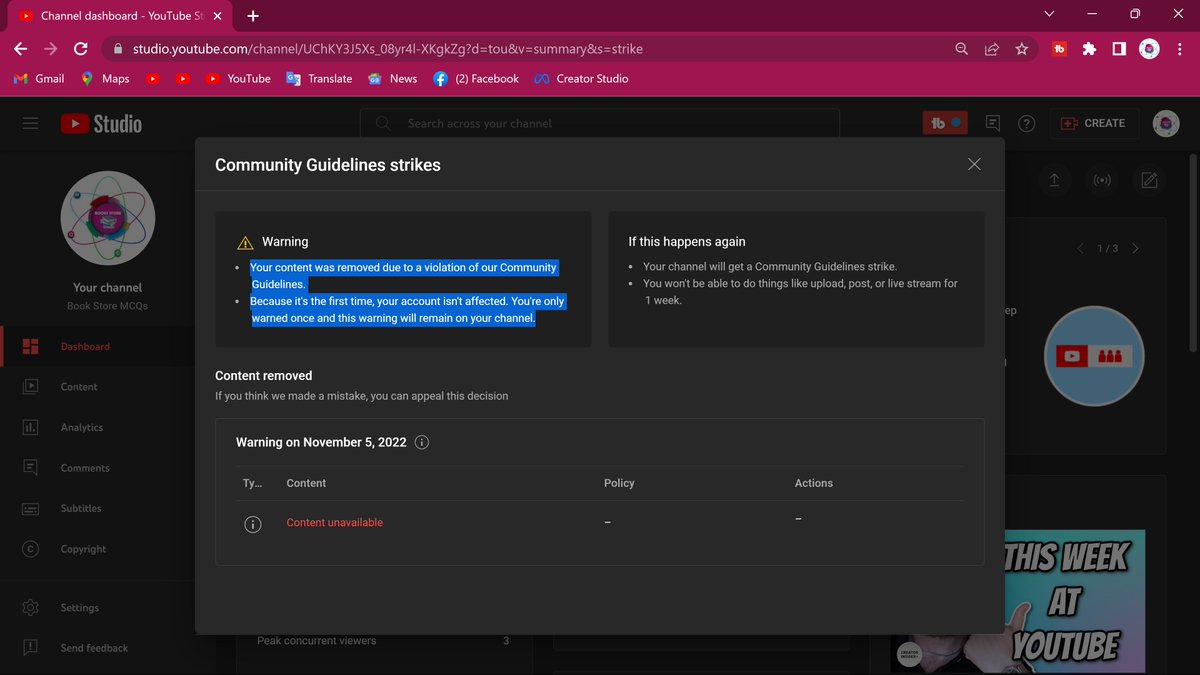The height and width of the screenshot is (675, 1200).
Task: Click the warning triangle icon
Action: pyautogui.click(x=245, y=242)
